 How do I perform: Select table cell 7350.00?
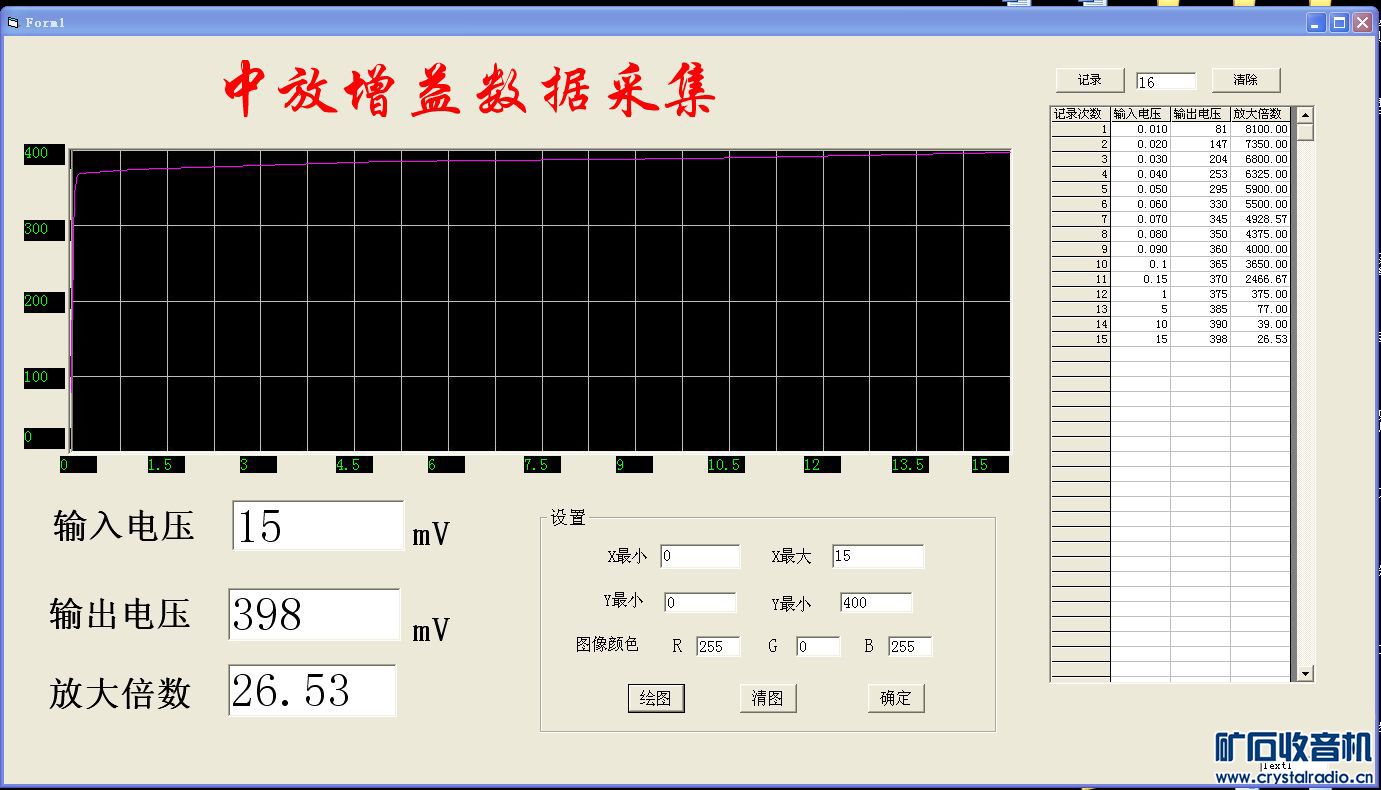pyautogui.click(x=1260, y=144)
